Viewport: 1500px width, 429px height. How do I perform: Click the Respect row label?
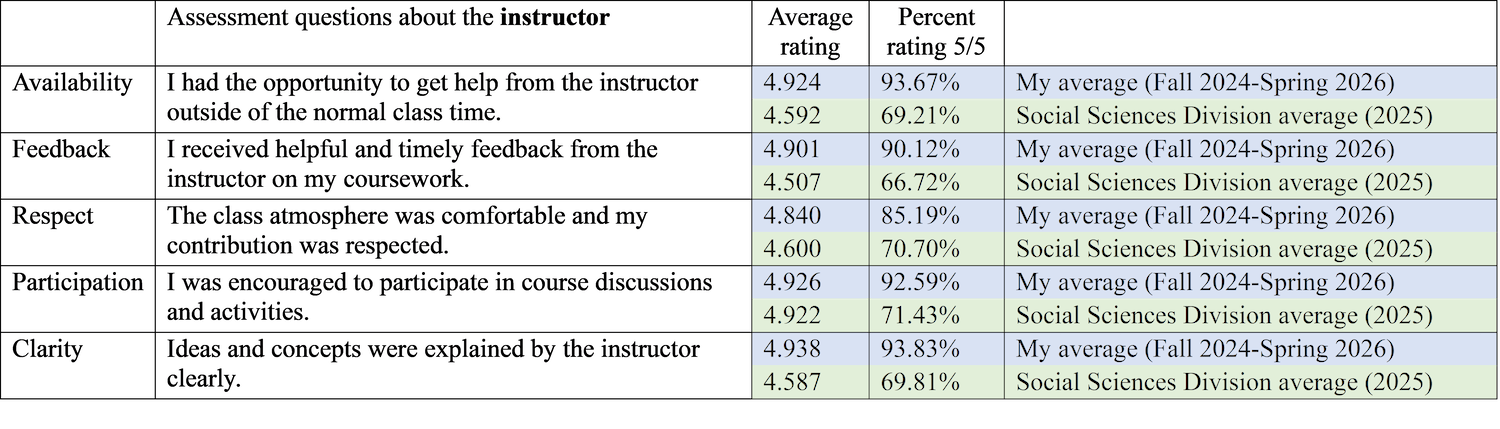coord(51,216)
